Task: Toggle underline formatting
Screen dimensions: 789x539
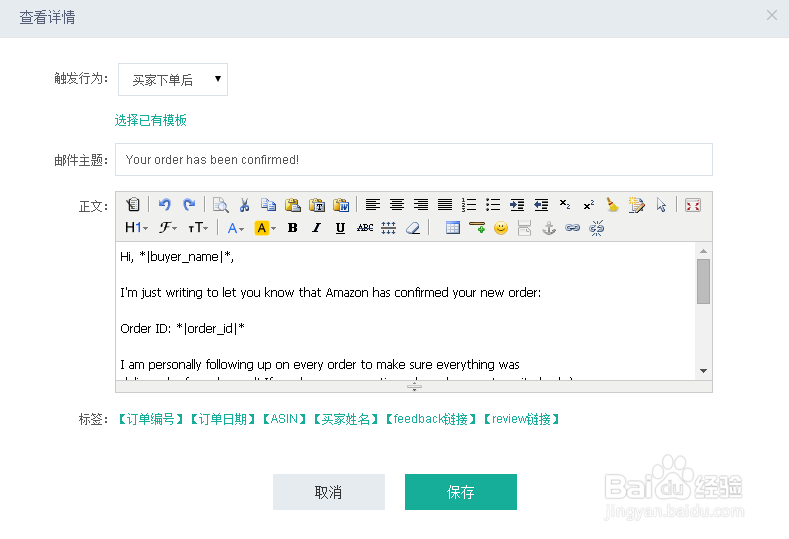Action: click(x=340, y=228)
